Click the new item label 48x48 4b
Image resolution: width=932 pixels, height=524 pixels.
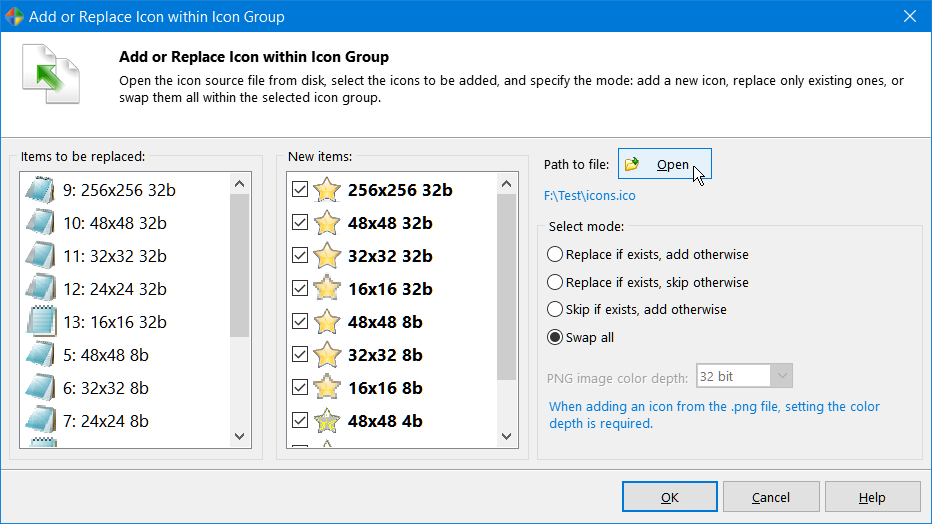385,421
